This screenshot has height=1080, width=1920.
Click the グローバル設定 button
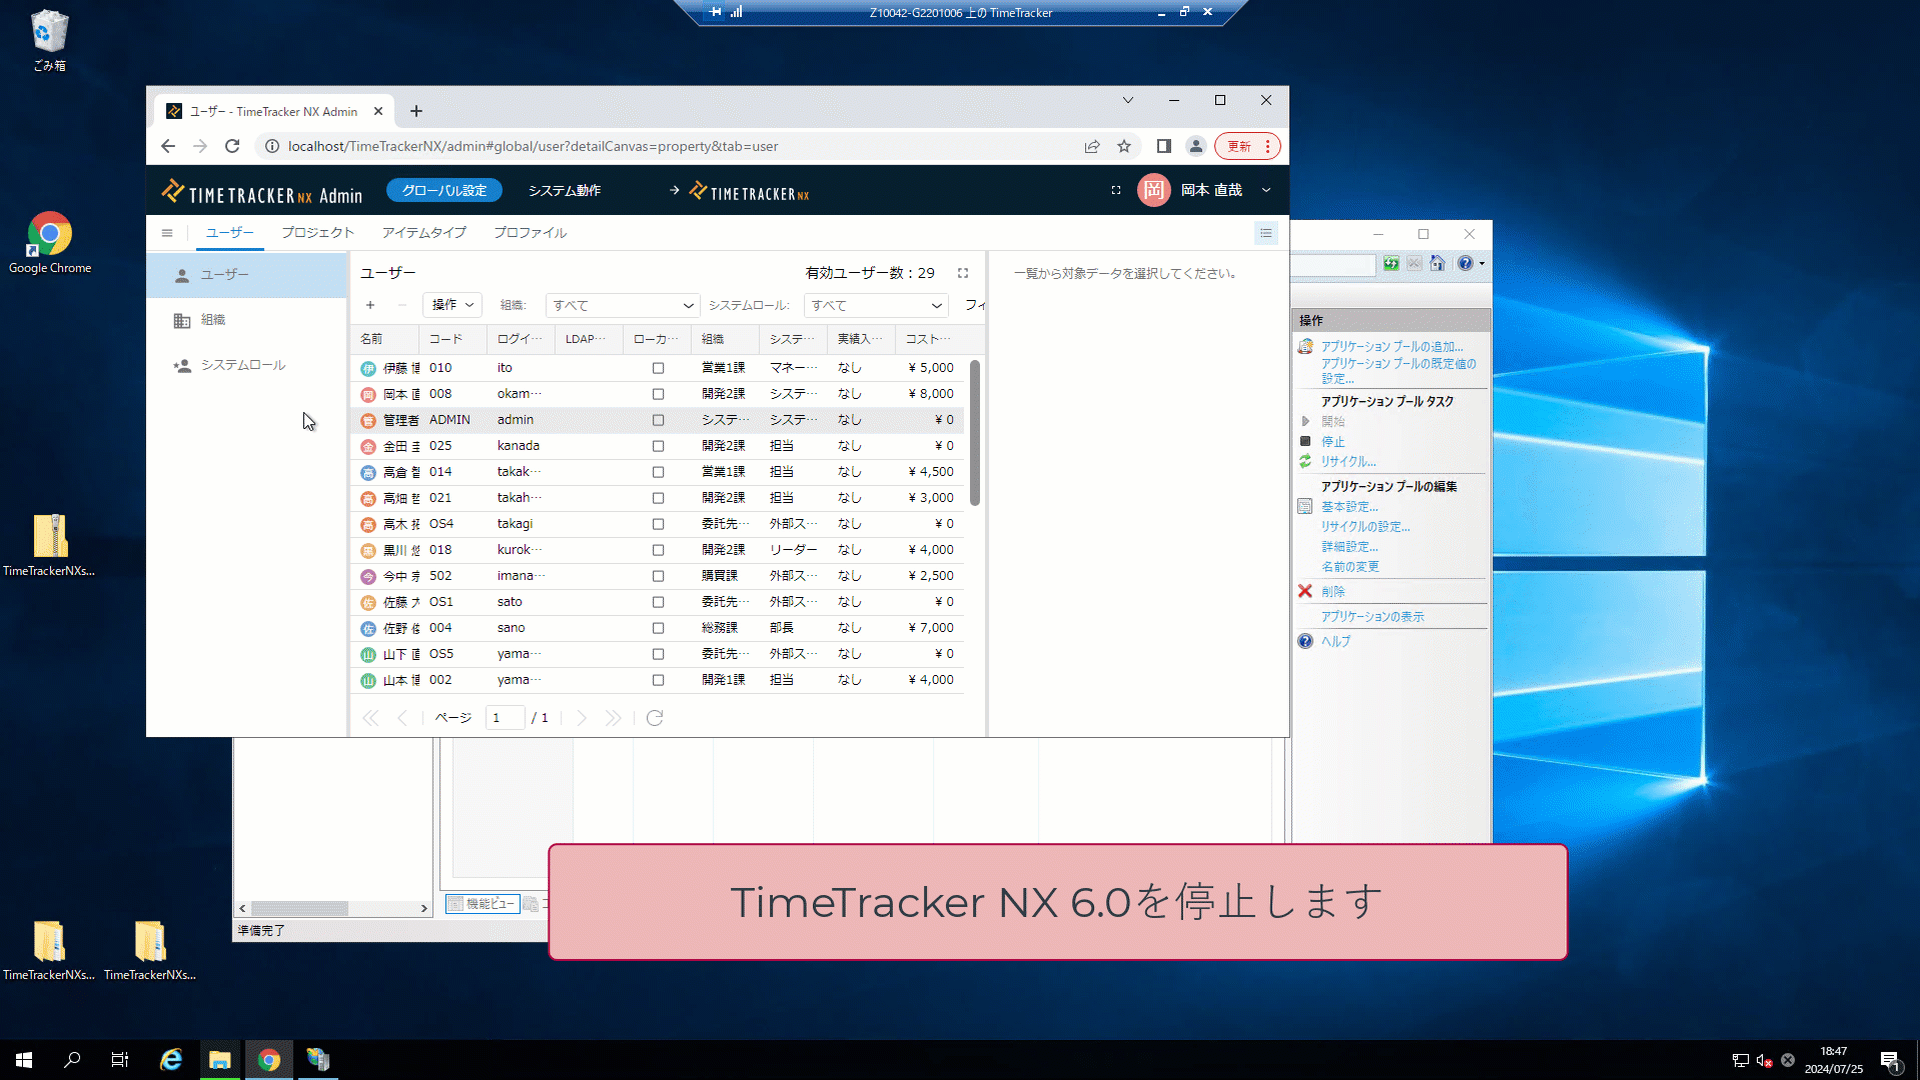click(444, 190)
